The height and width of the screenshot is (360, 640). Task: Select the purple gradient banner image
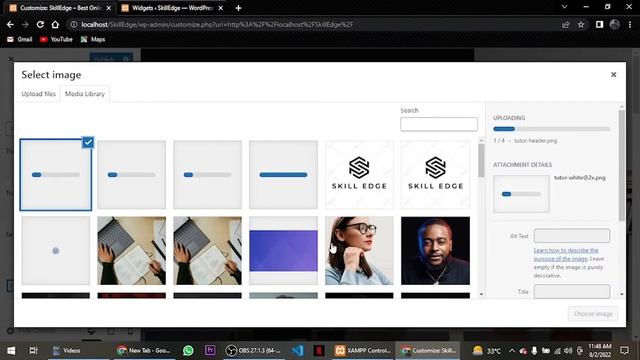tap(283, 251)
